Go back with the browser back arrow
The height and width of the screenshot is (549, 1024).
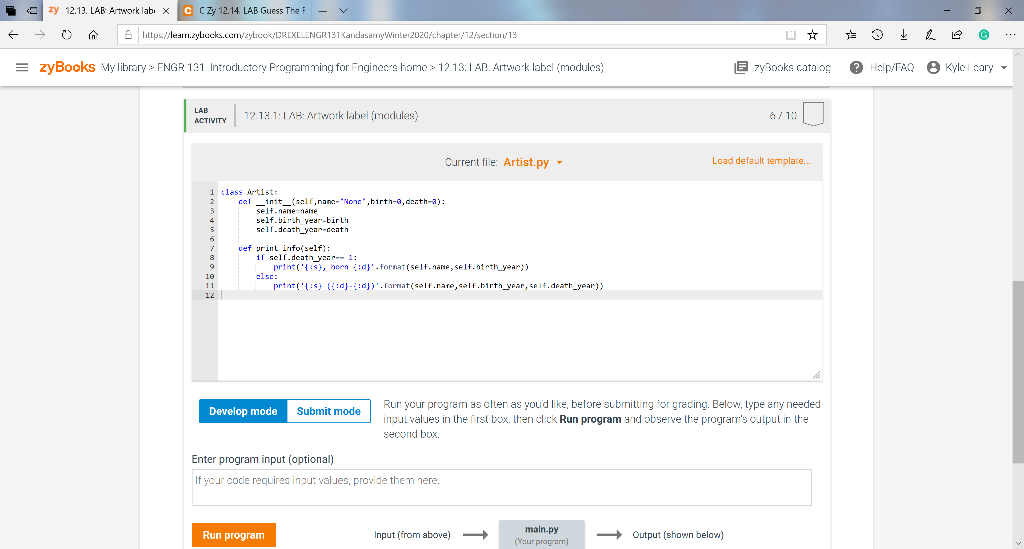[x=13, y=35]
